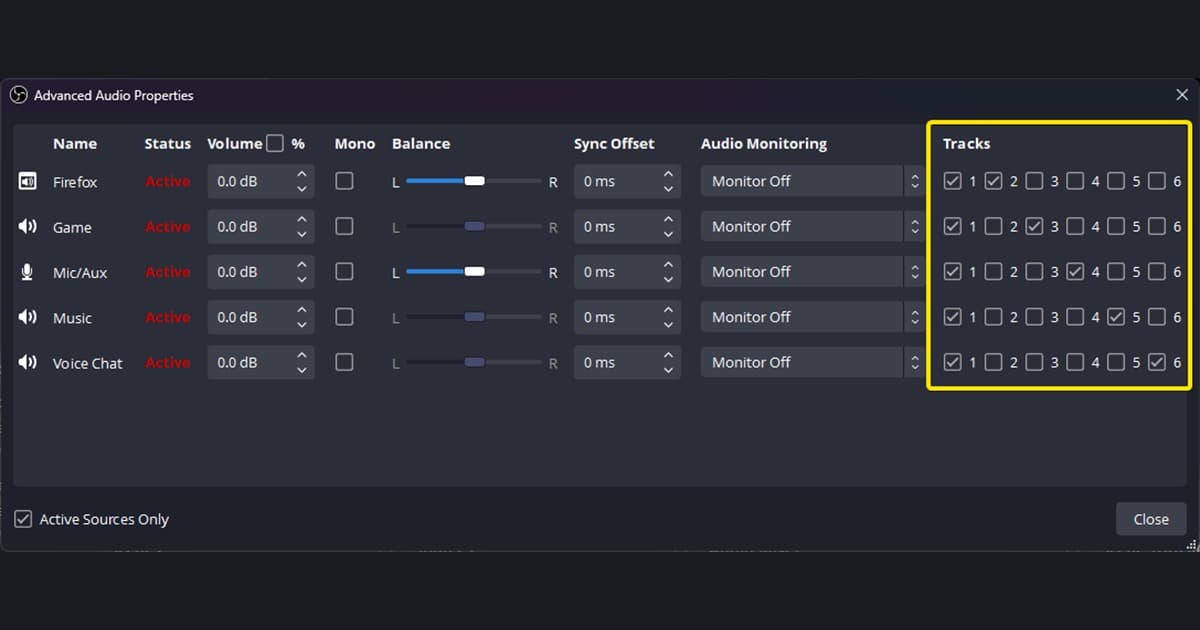
Task: Click Game volume spinner arrows
Action: [302, 226]
